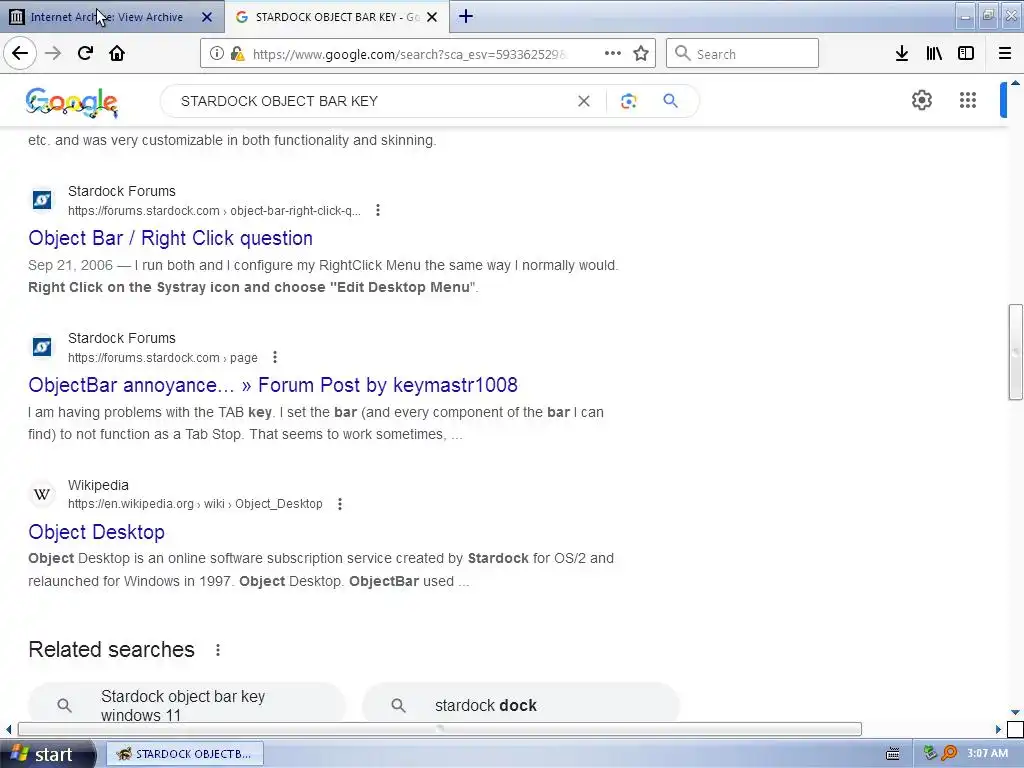Viewport: 1024px width, 768px height.
Task: Bookmark this page with the star
Action: [x=641, y=54]
